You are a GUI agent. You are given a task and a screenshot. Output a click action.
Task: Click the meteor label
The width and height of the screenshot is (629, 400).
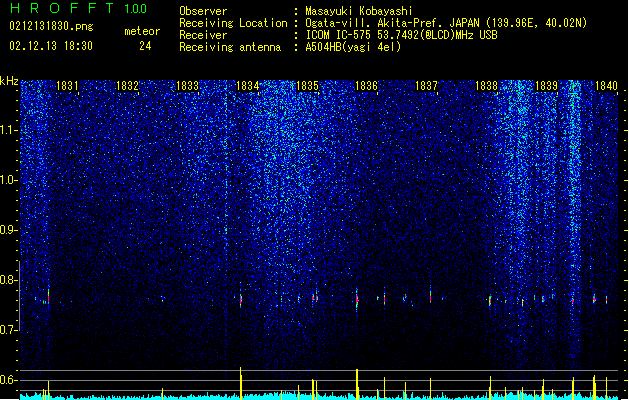click(x=142, y=31)
